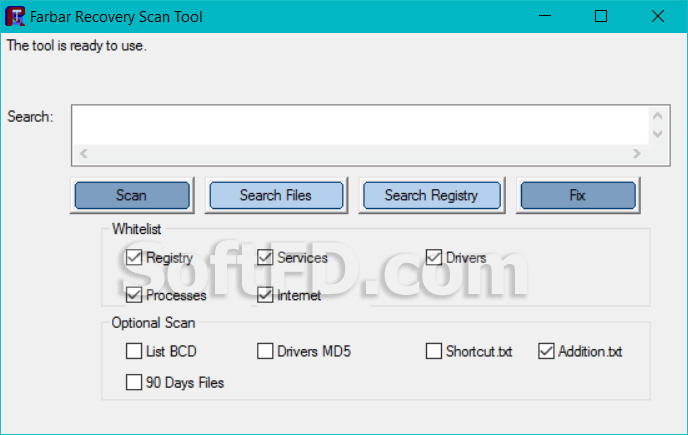Maximize the Farbar Recovery Scan Tool window
The width and height of the screenshot is (688, 435).
click(601, 16)
